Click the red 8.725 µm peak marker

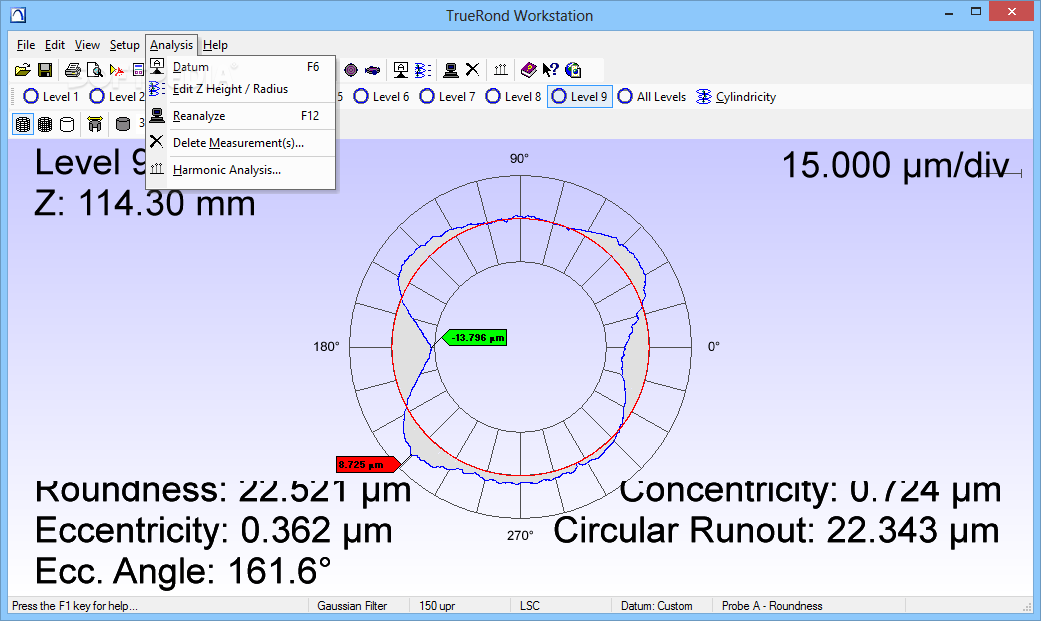pos(367,464)
